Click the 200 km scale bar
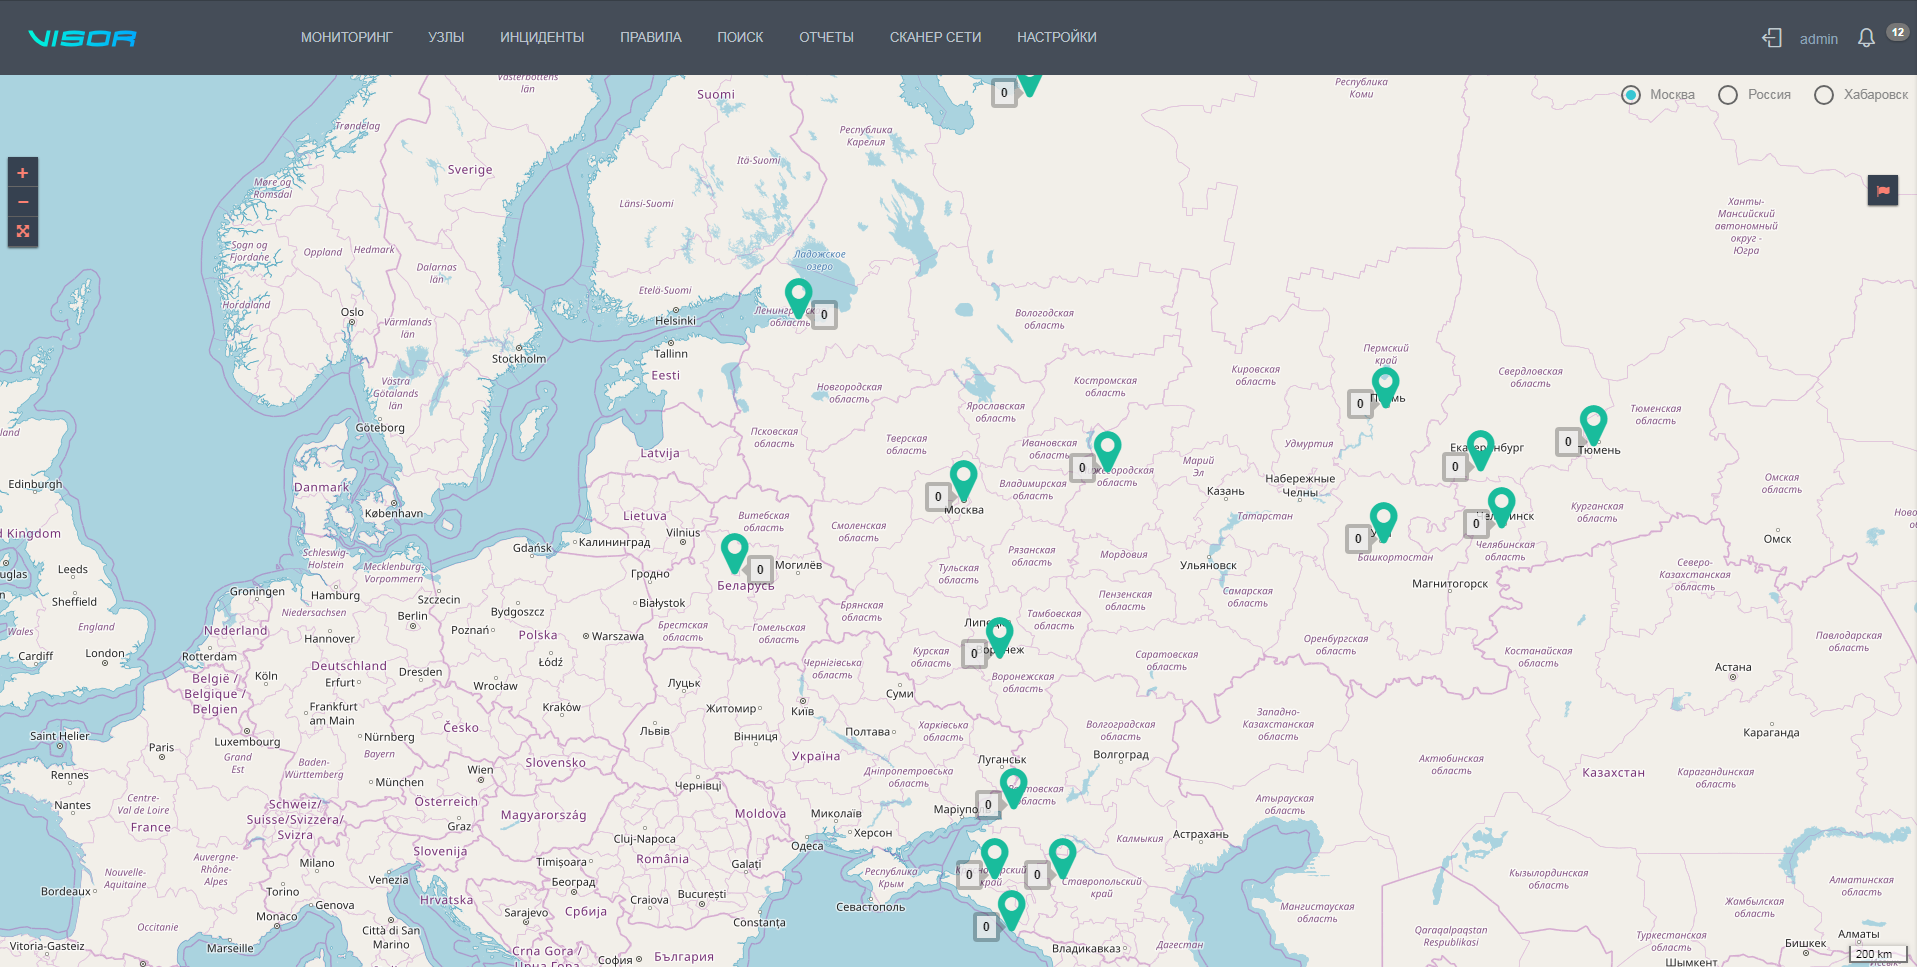 coord(1879,954)
